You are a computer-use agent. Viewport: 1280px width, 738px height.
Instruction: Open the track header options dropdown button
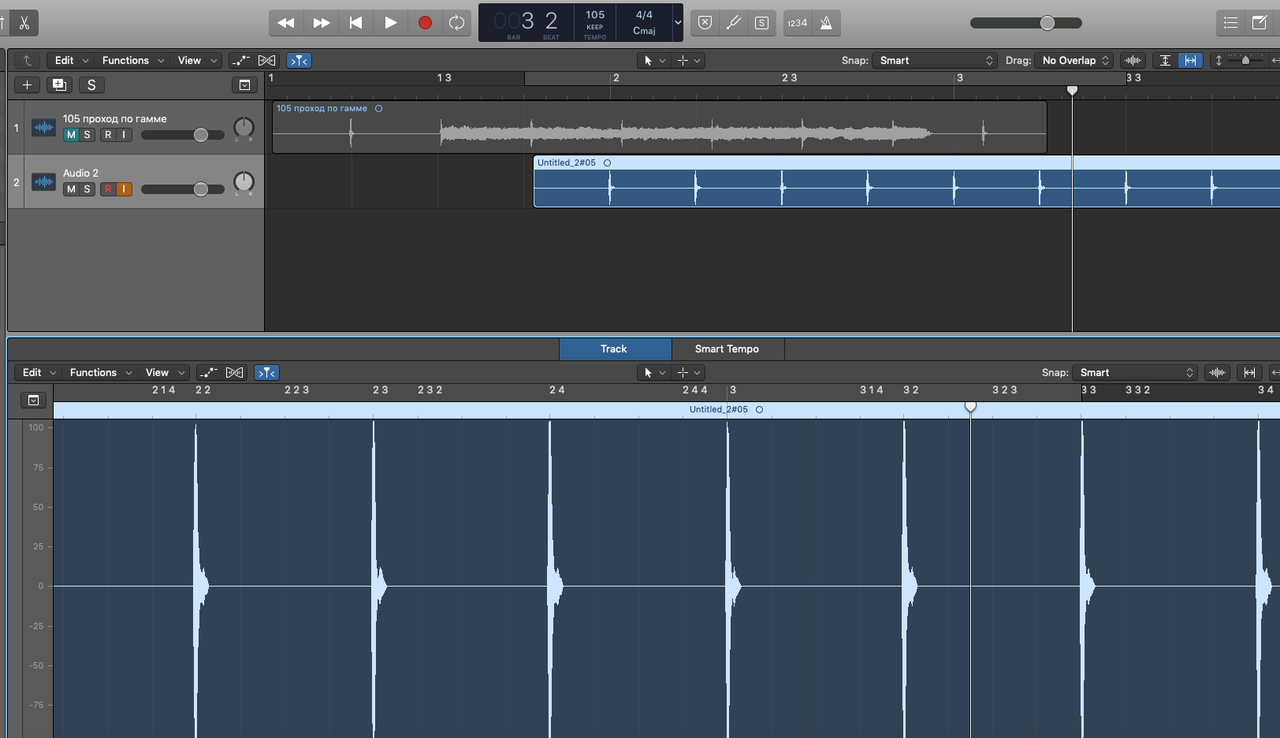pos(243,86)
